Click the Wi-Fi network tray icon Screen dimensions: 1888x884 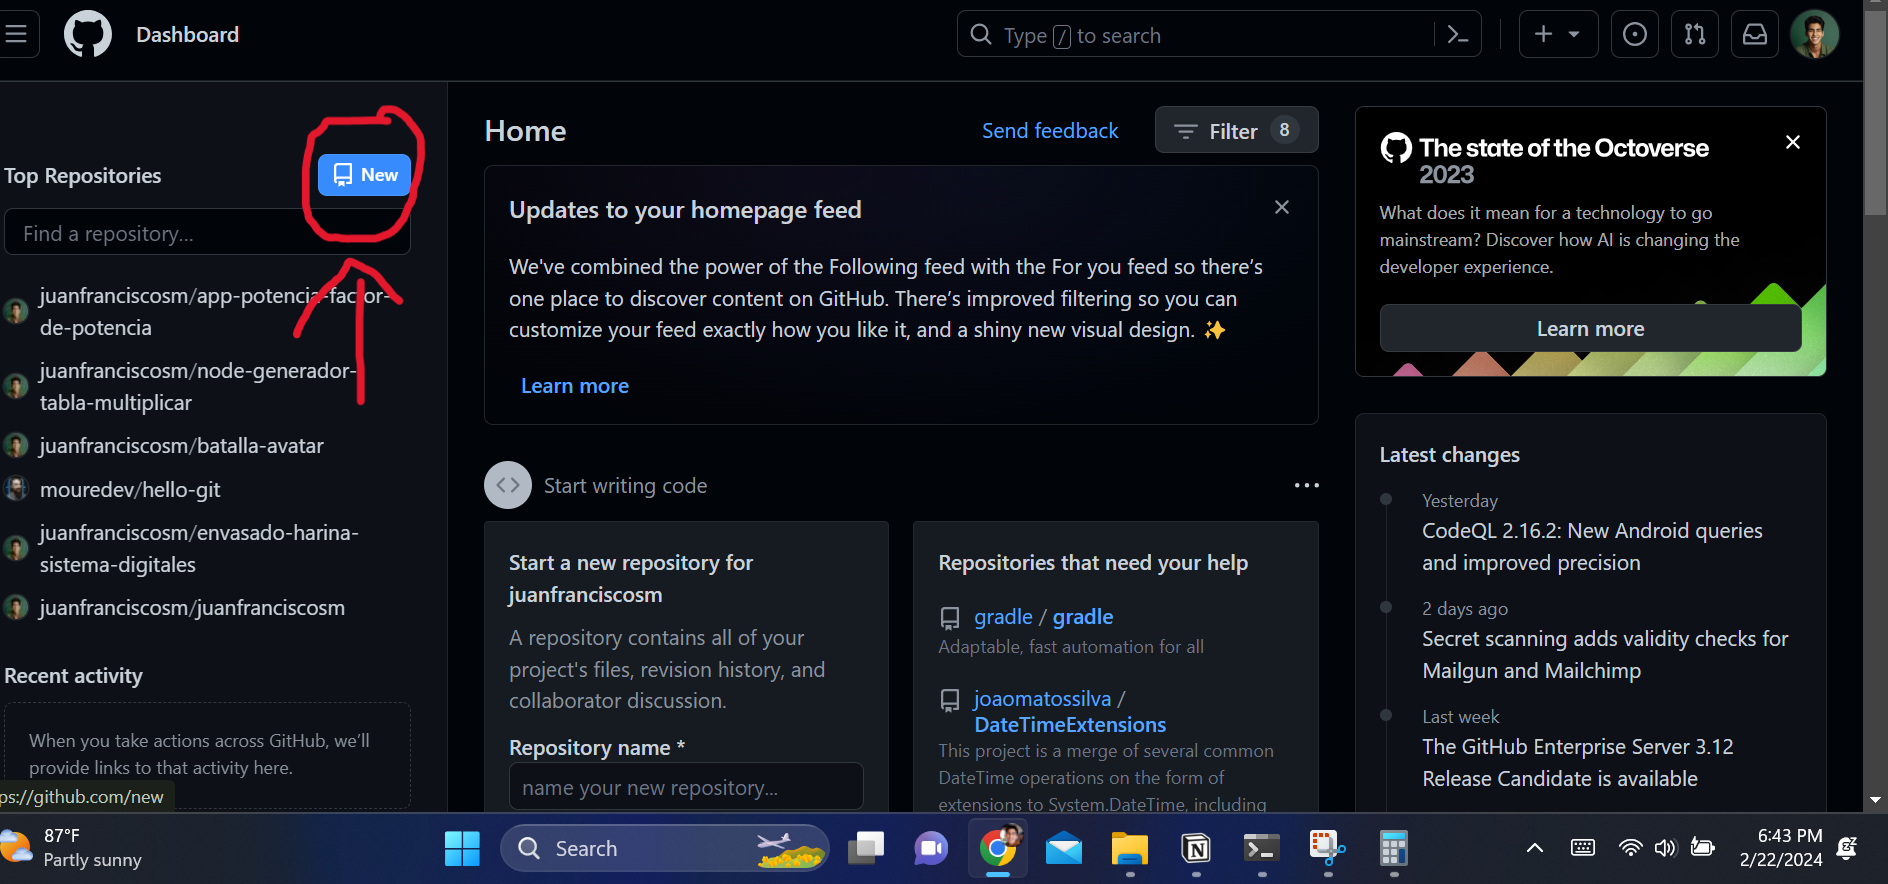click(x=1630, y=849)
